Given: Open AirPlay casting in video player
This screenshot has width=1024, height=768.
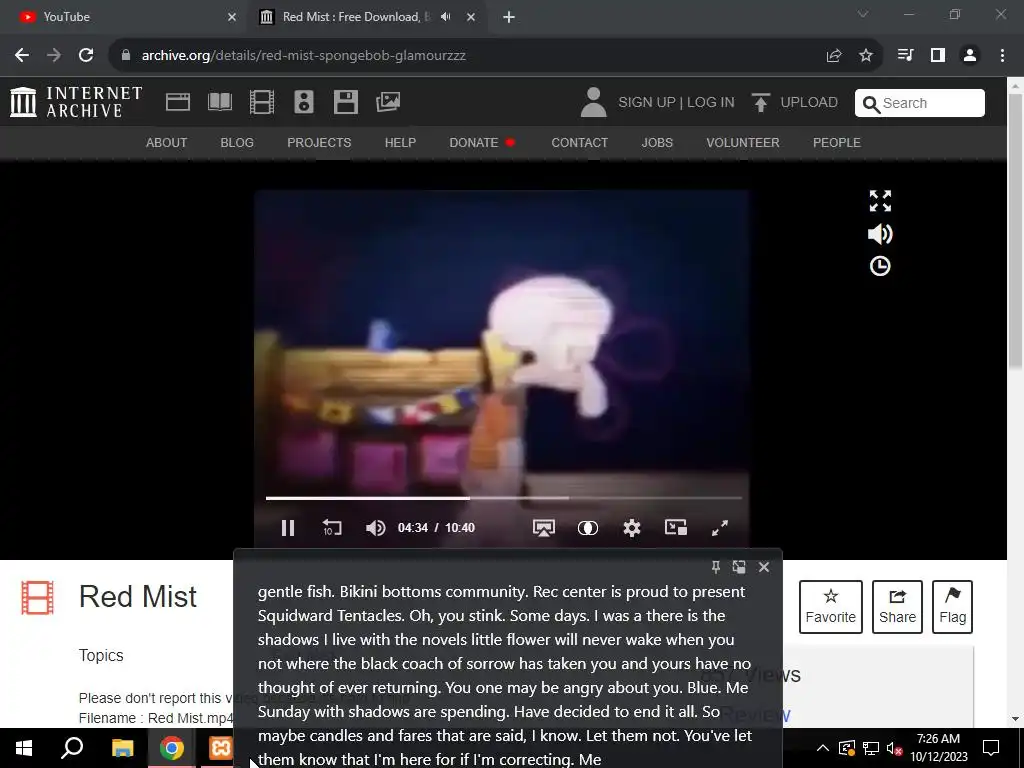Looking at the screenshot, I should [543, 528].
